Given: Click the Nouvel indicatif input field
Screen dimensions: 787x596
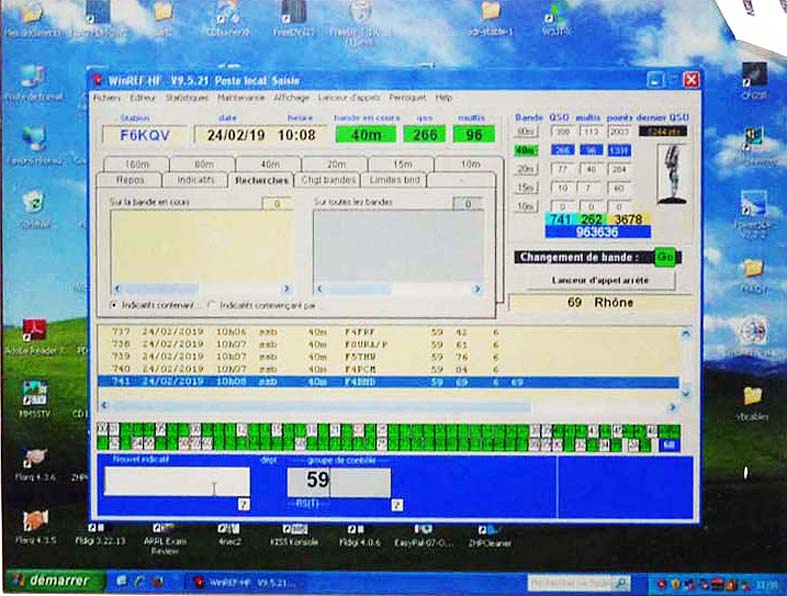Looking at the screenshot, I should pos(177,482).
